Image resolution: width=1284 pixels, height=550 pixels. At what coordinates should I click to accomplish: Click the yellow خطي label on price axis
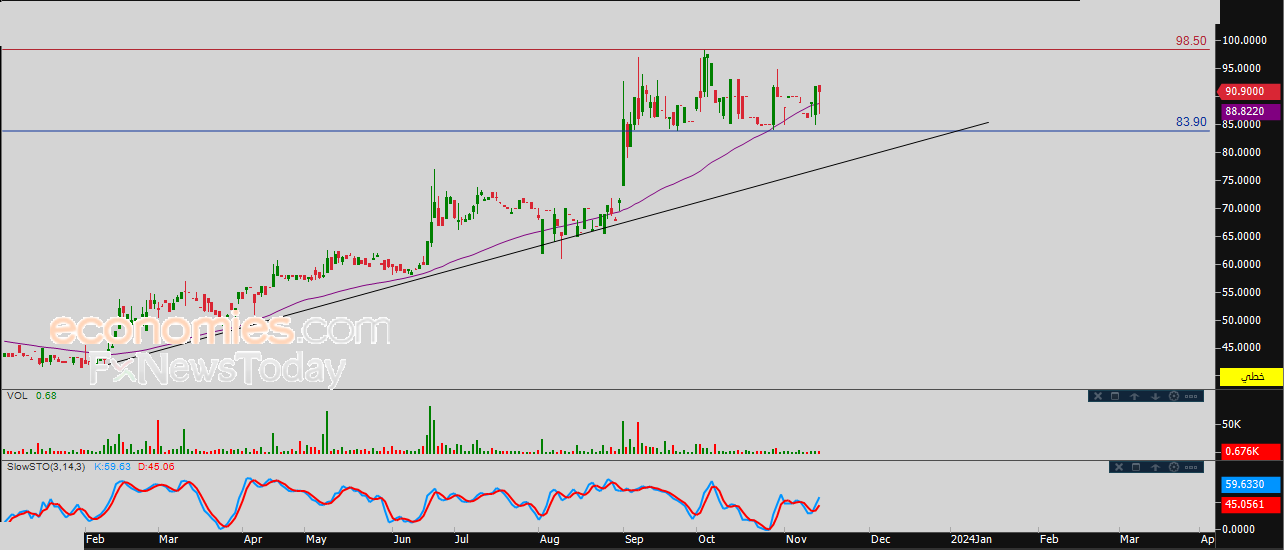(1251, 377)
